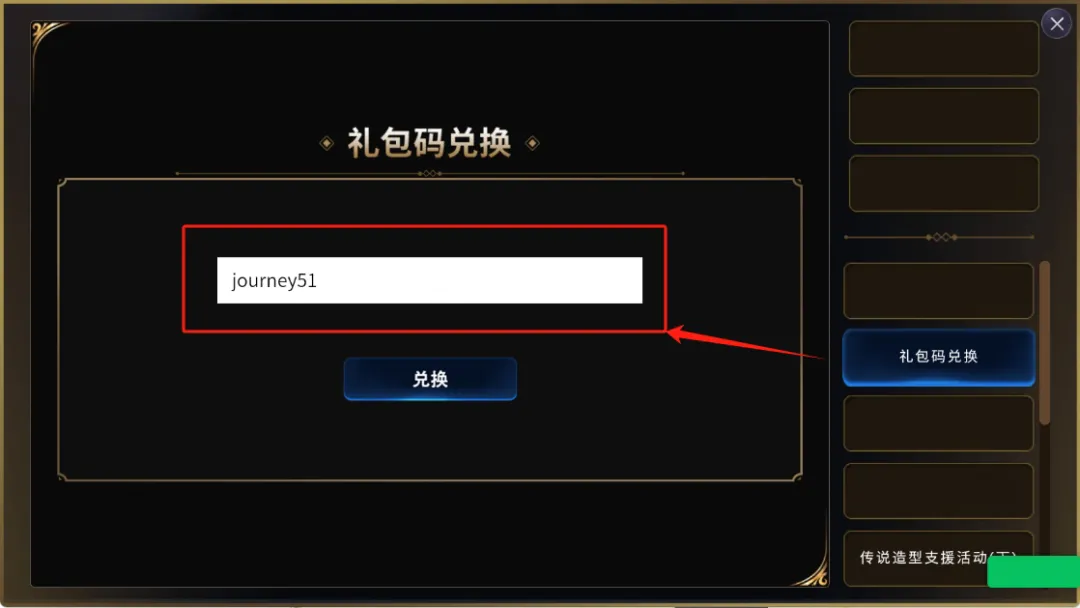The height and width of the screenshot is (608, 1080).
Task: Open the 传说造型支援活动 sidebar tab
Action: tap(938, 558)
